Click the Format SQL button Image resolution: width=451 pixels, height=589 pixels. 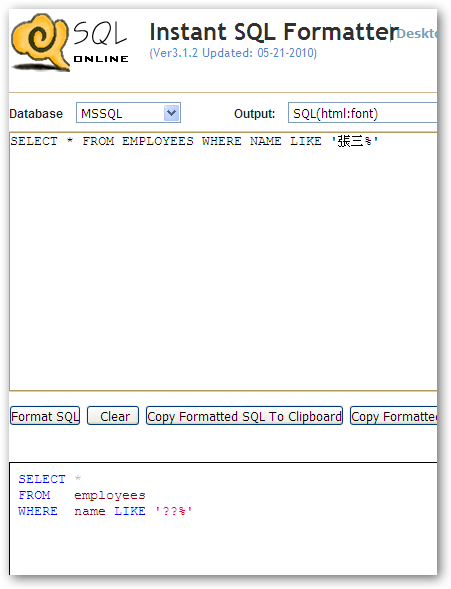pyautogui.click(x=45, y=416)
